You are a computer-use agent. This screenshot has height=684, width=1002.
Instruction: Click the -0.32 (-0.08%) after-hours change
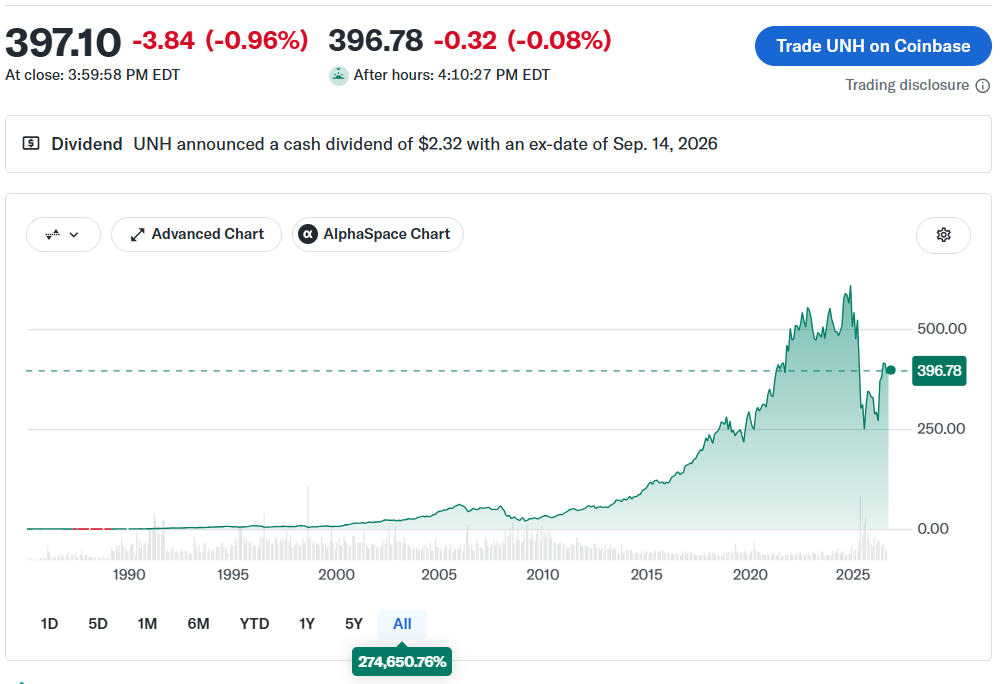pyautogui.click(x=523, y=41)
